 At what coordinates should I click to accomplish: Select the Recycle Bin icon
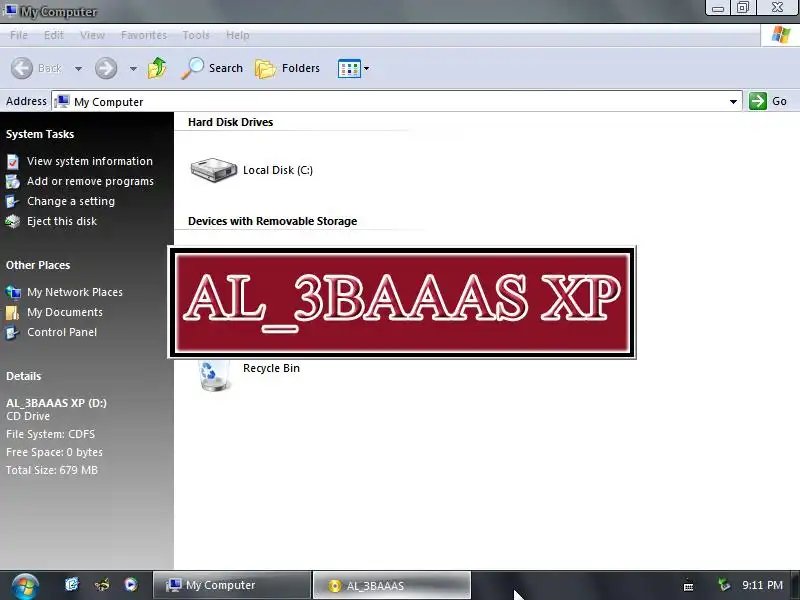(214, 376)
